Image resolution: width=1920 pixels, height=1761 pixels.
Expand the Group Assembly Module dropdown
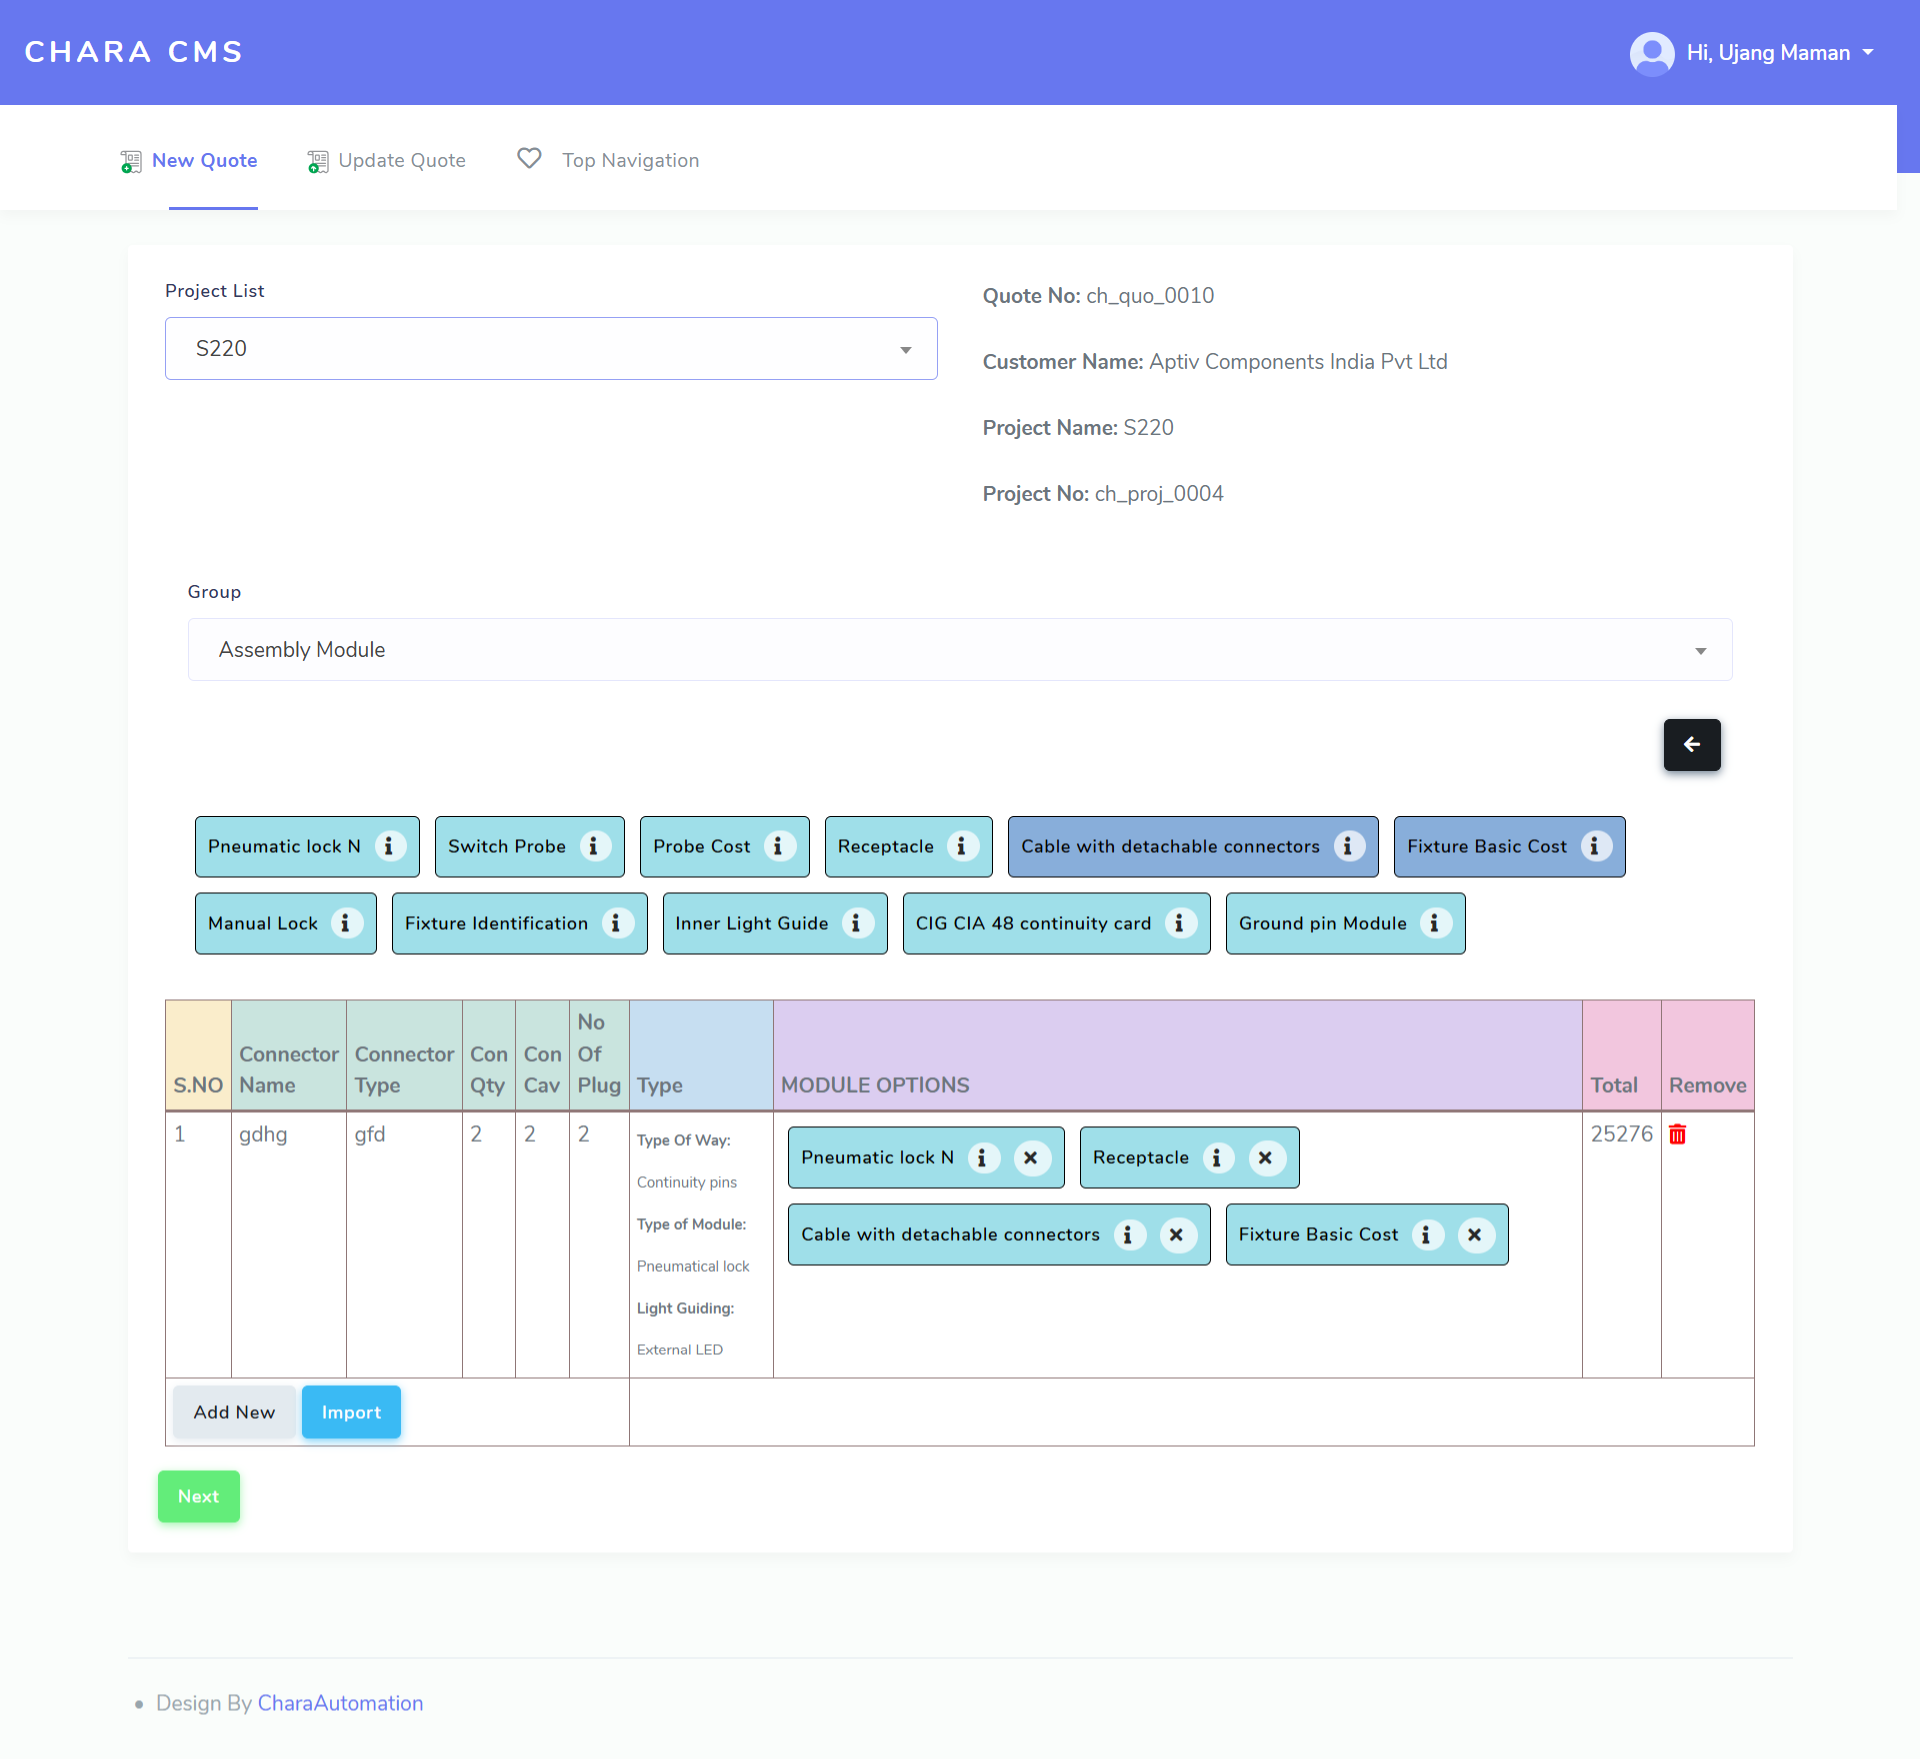(959, 650)
